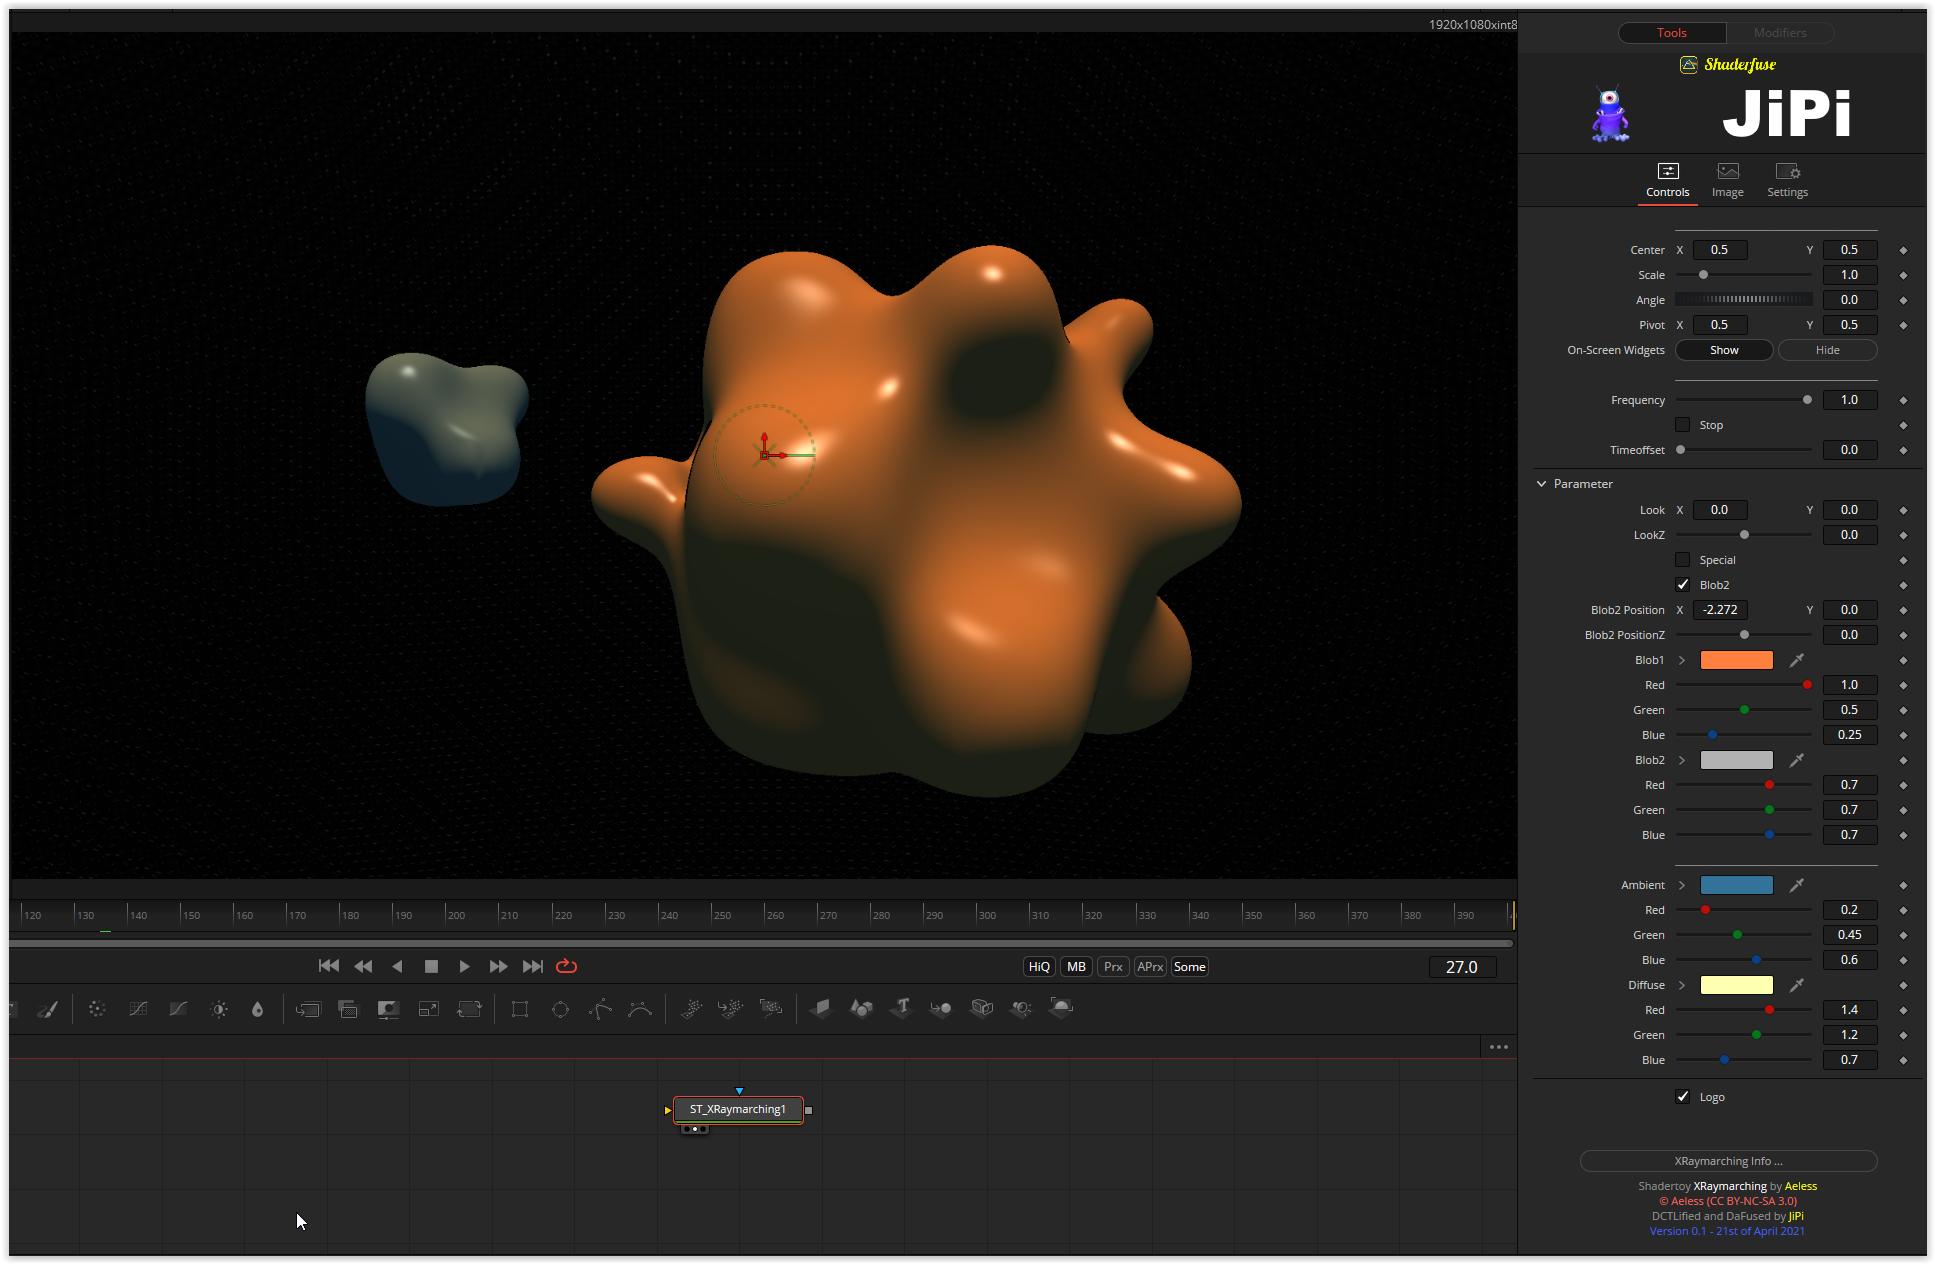The height and width of the screenshot is (1264, 1935).
Task: Add a Transform node from toolbar
Action: [x=469, y=1009]
